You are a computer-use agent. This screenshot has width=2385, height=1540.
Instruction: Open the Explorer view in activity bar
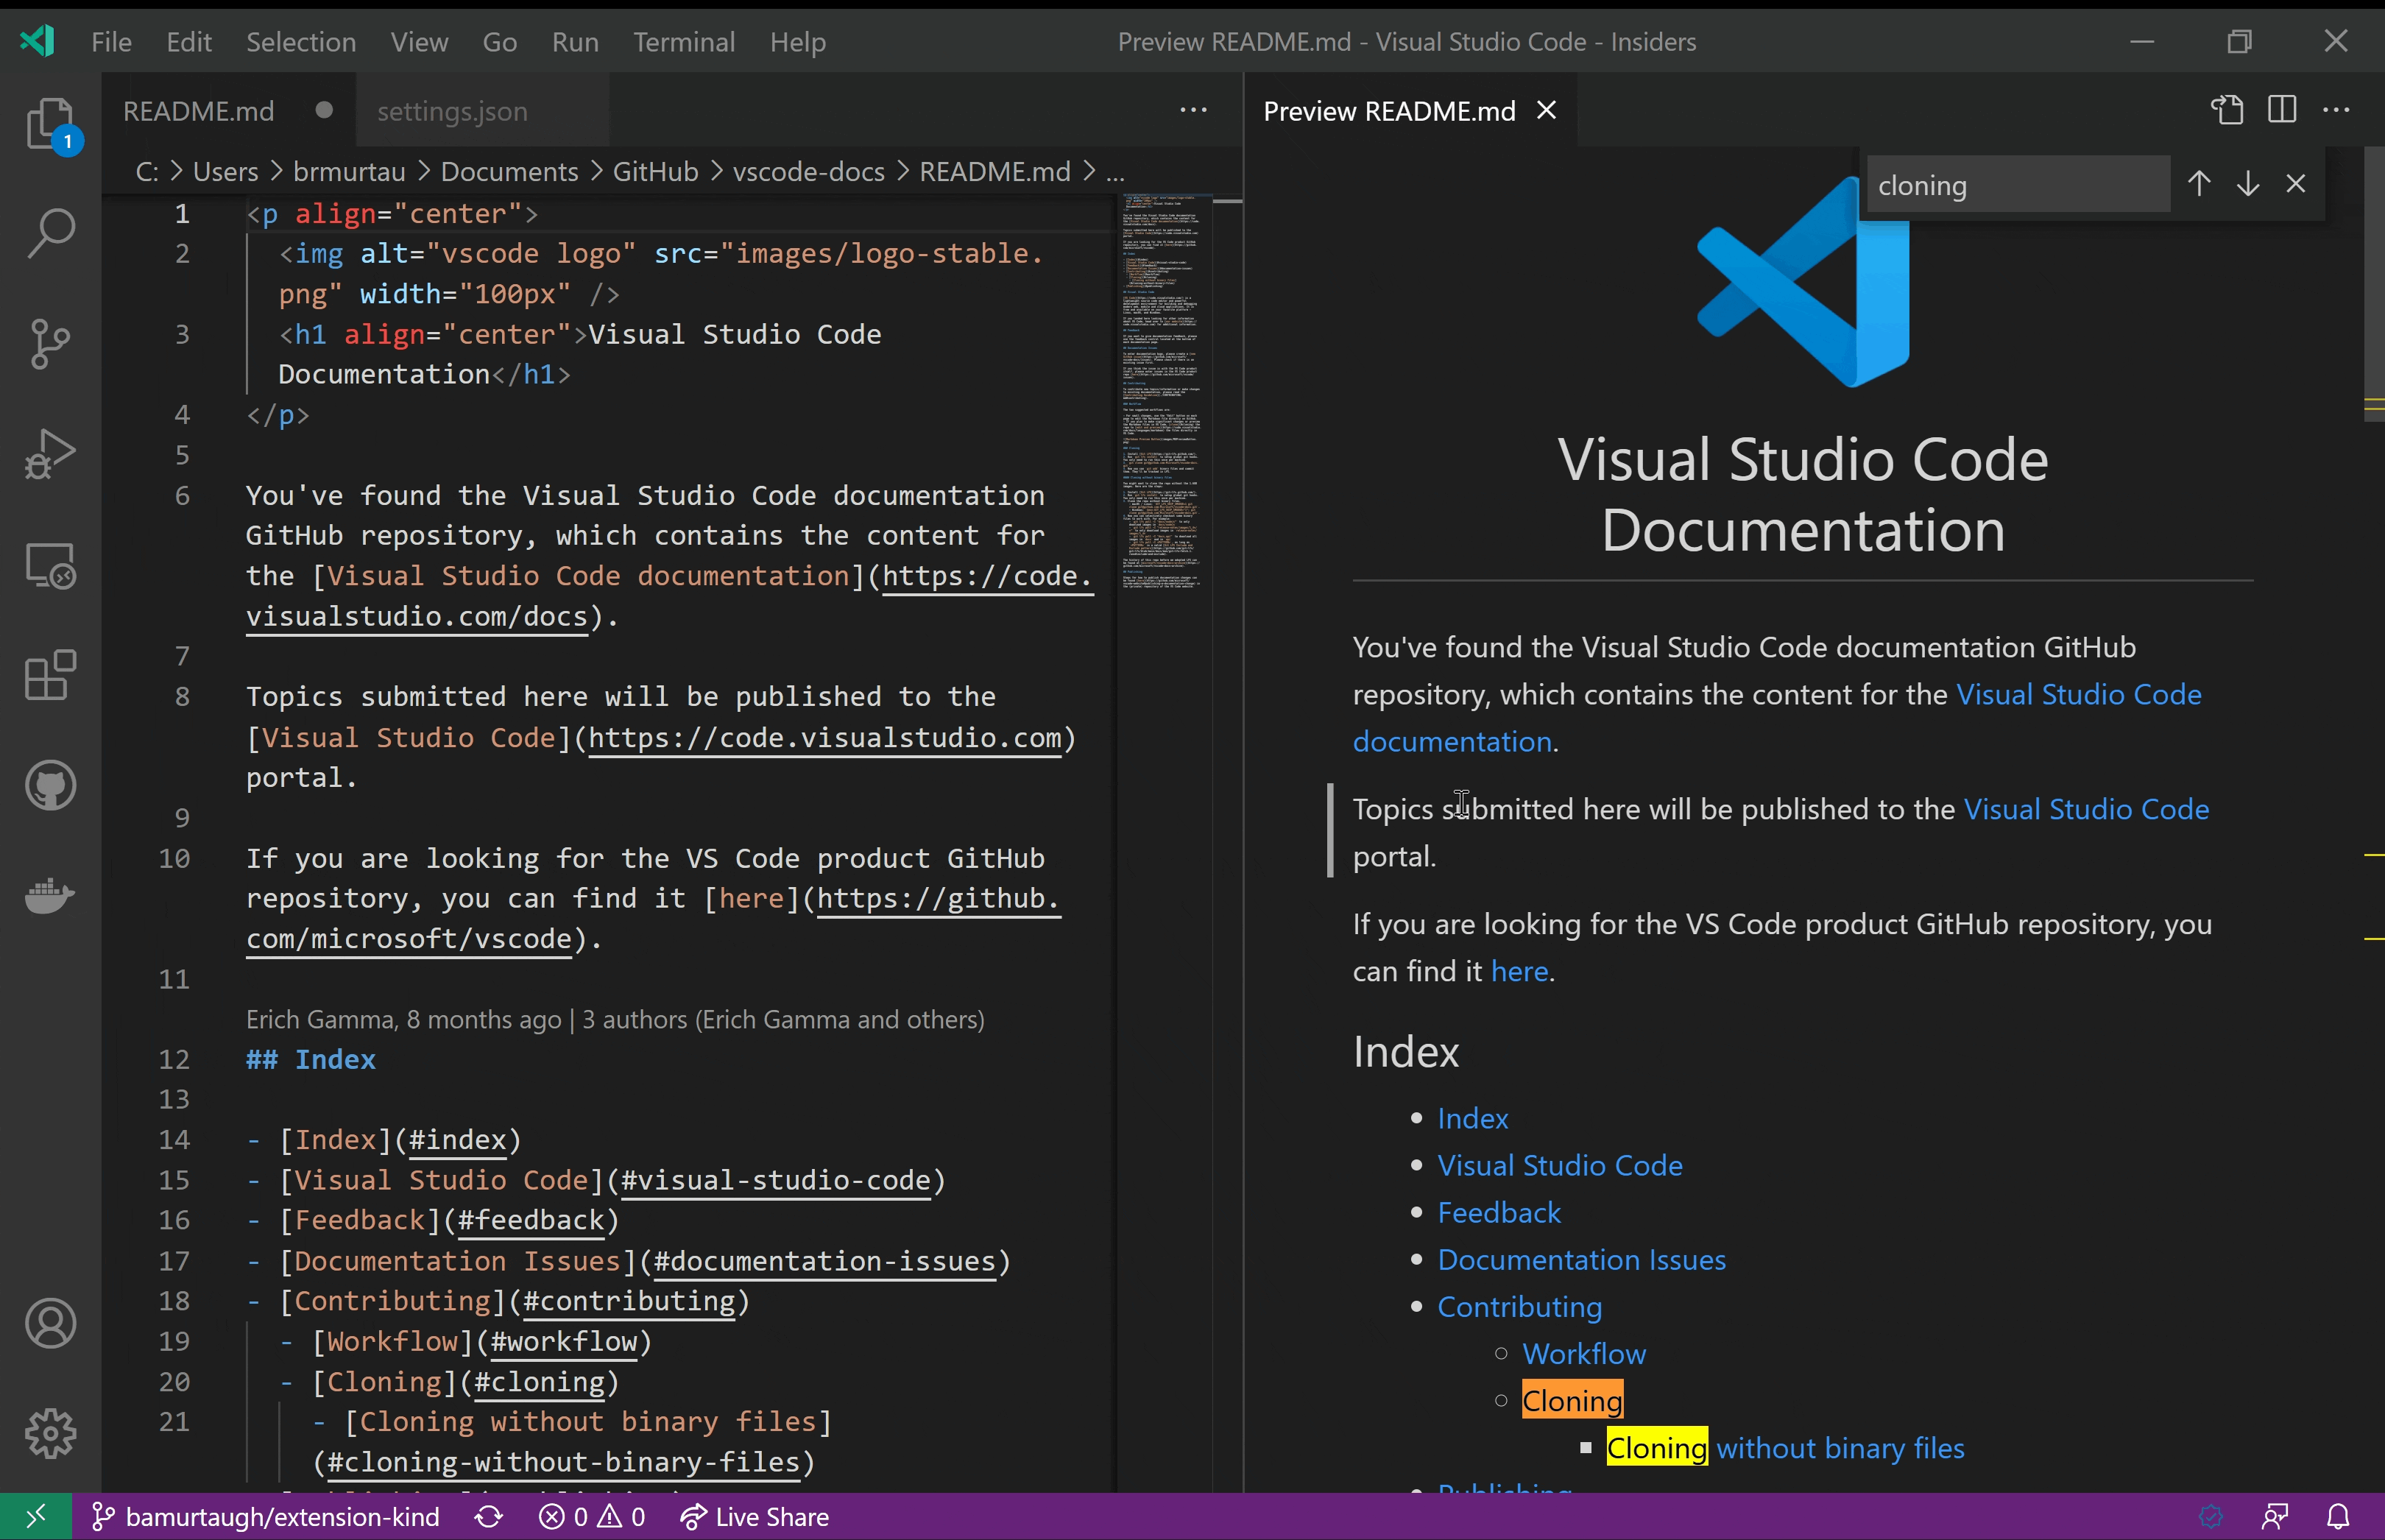(x=50, y=124)
